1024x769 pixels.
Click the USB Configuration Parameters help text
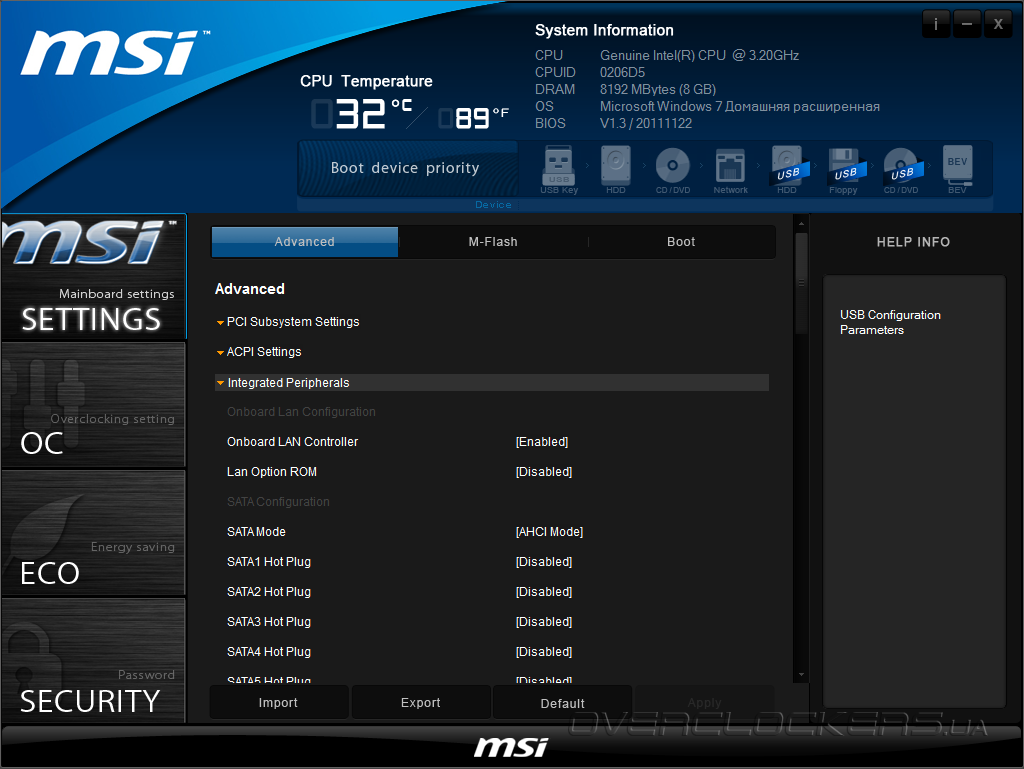pyautogui.click(x=890, y=322)
